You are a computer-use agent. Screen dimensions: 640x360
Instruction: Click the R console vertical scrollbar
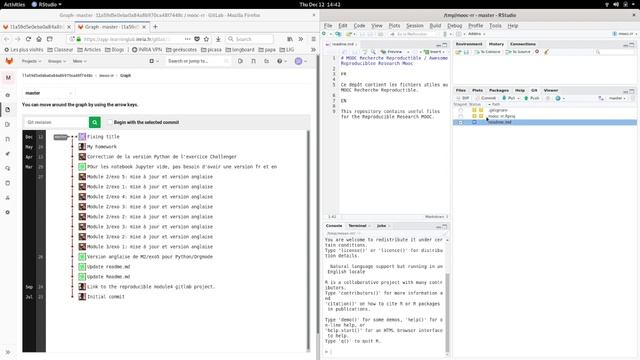(x=447, y=312)
